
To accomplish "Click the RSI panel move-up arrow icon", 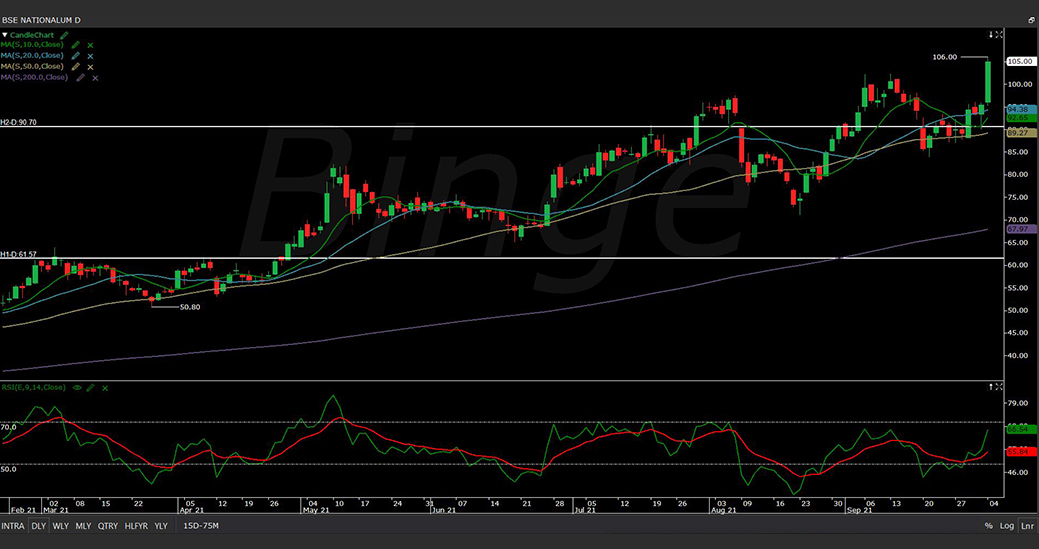I will (991, 387).
